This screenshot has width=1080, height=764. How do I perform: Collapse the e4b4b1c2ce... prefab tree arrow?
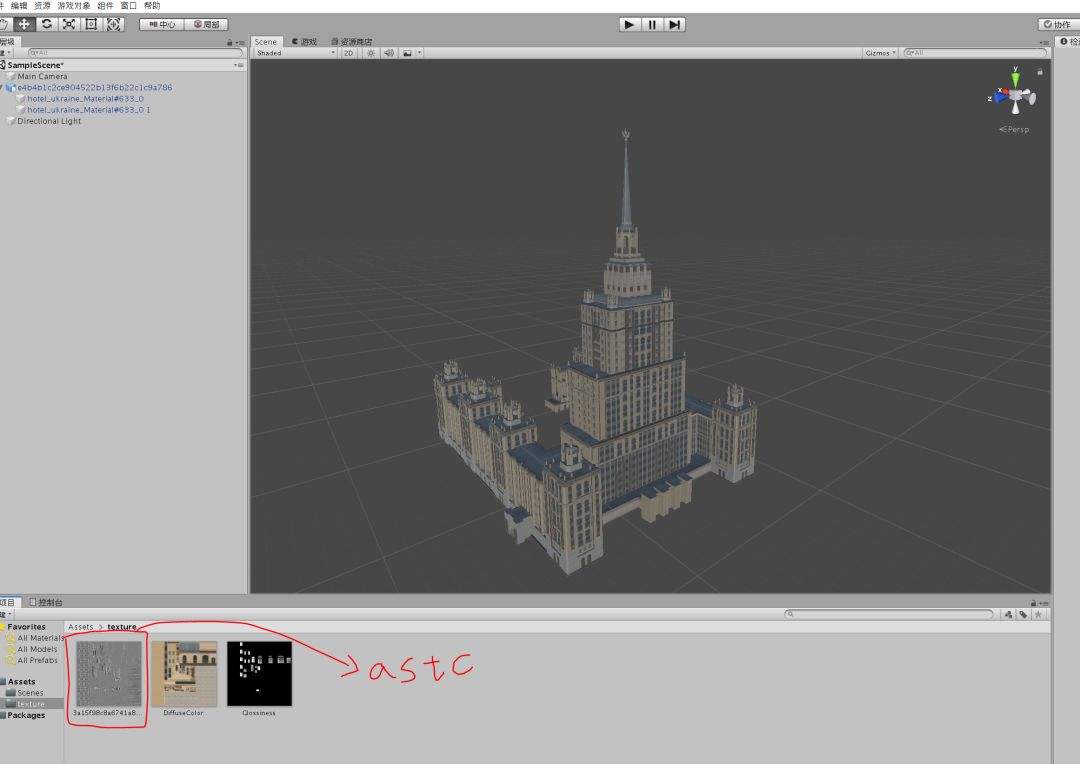point(2,87)
